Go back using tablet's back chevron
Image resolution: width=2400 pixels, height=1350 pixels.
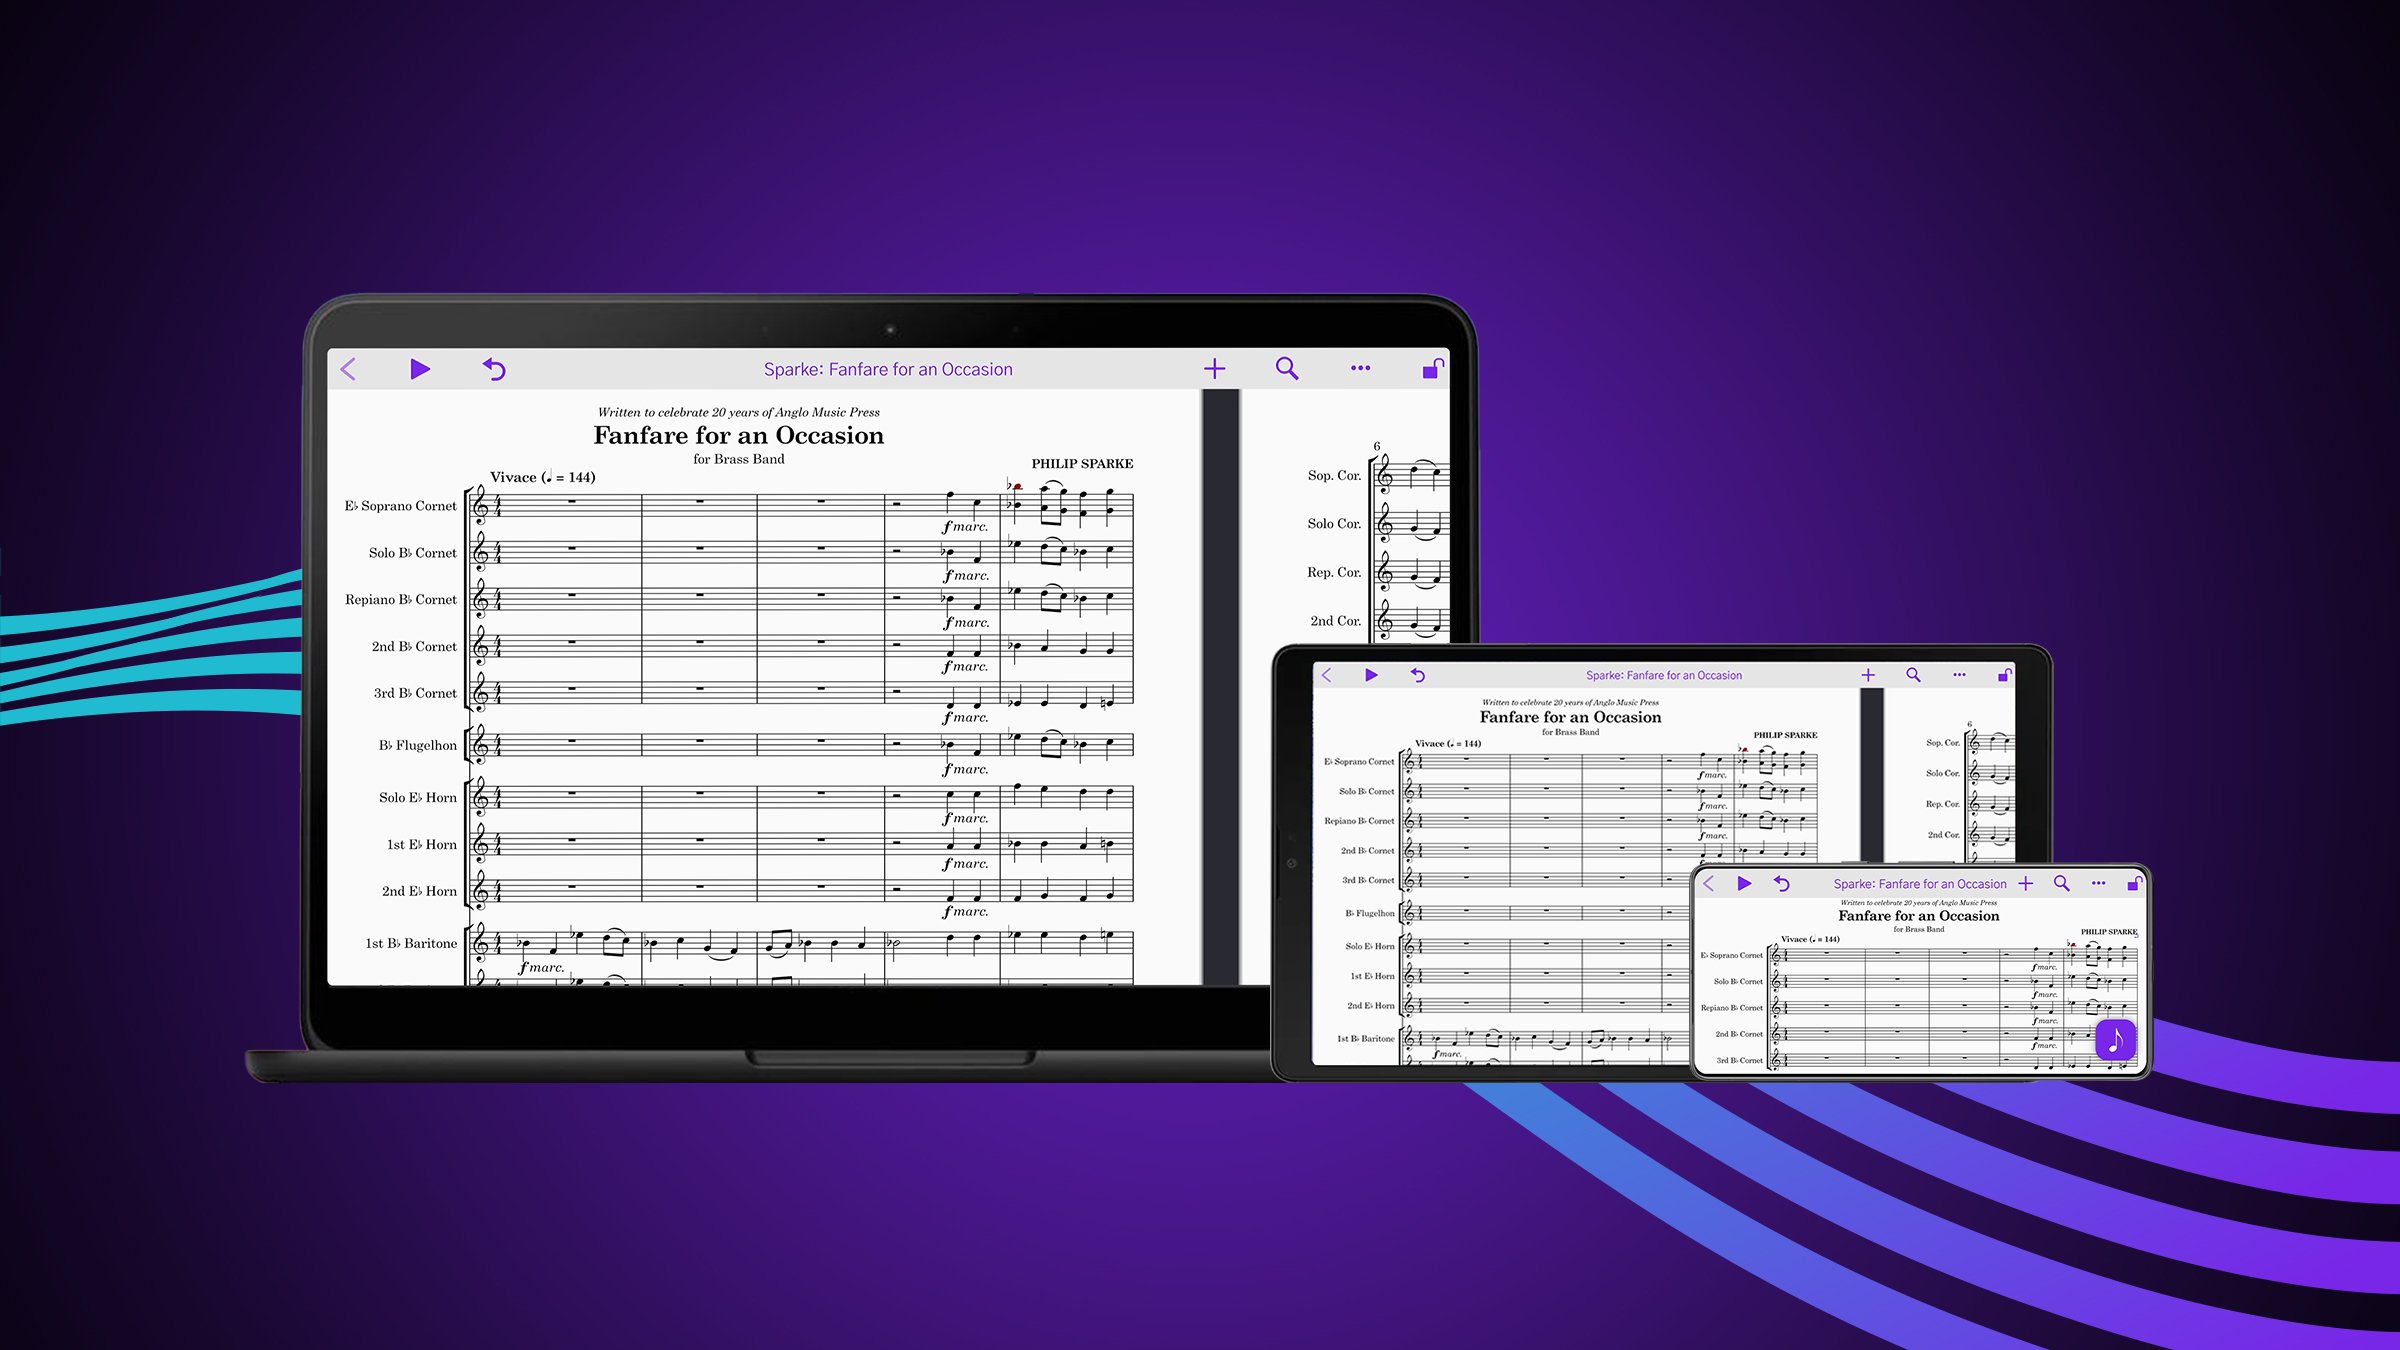click(1327, 675)
